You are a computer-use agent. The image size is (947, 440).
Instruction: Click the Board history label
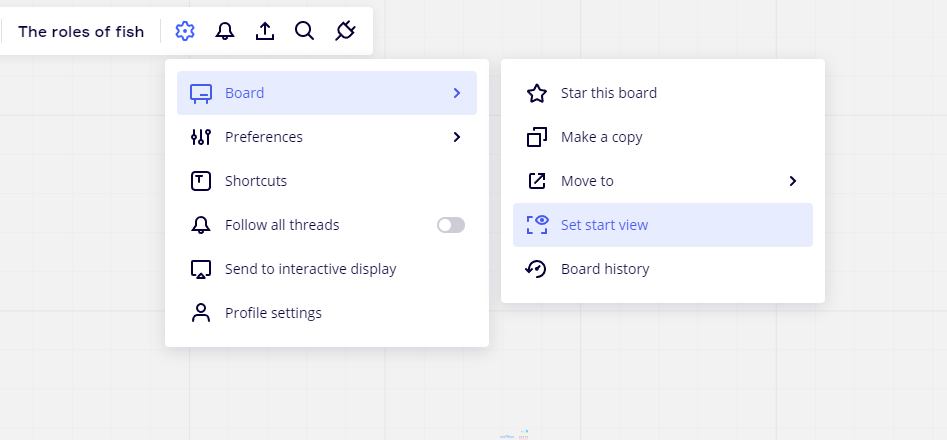[605, 269]
